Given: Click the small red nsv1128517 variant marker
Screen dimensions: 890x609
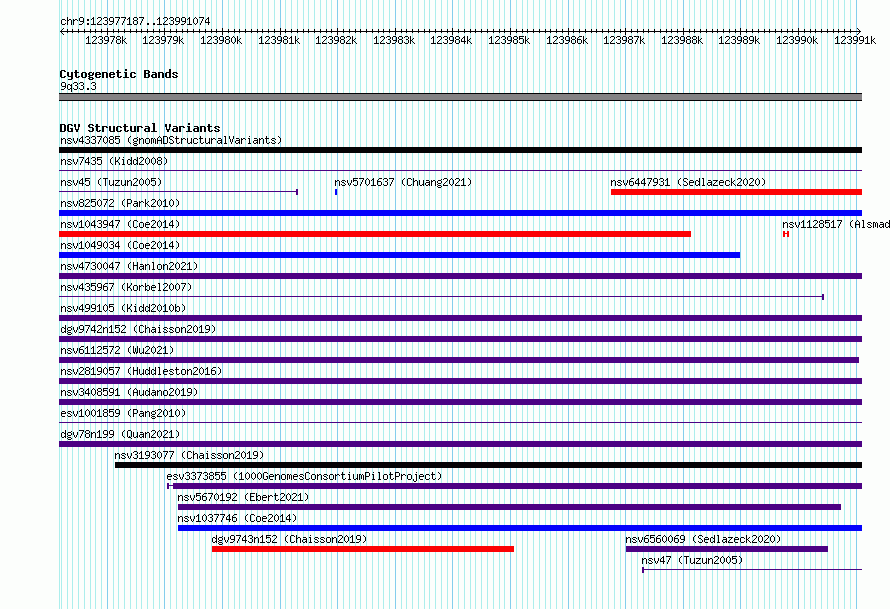Looking at the screenshot, I should 786,234.
